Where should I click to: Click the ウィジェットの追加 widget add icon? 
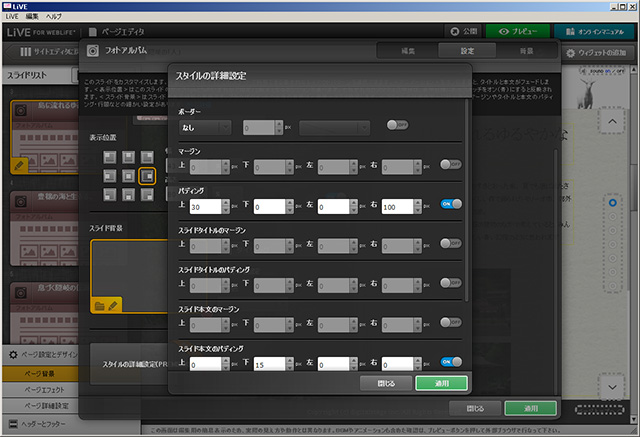pos(571,51)
